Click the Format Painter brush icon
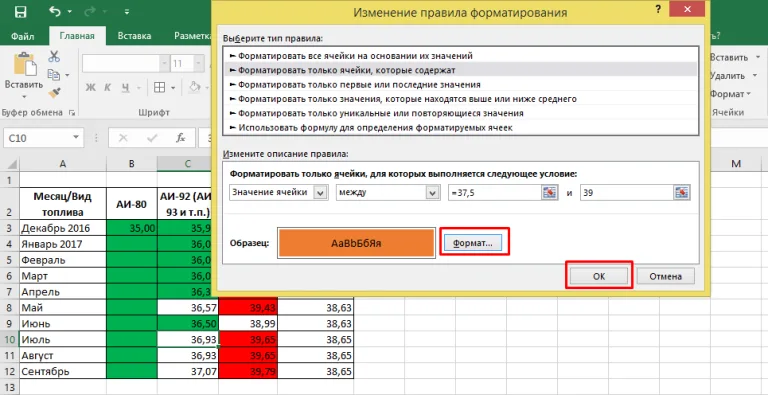 (x=54, y=93)
